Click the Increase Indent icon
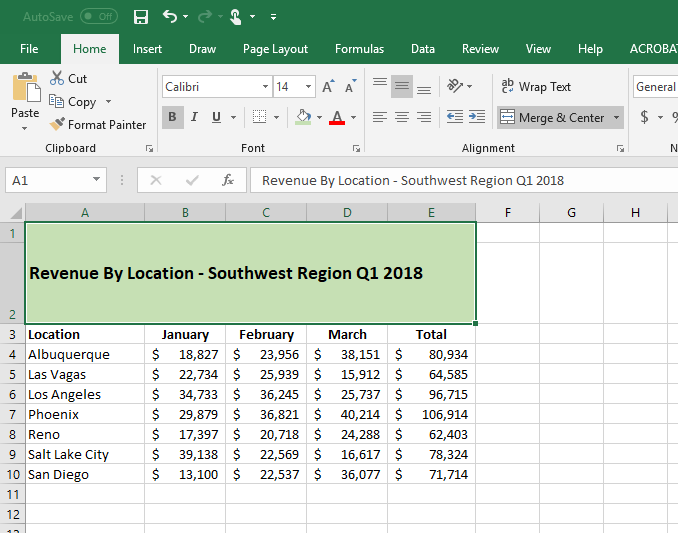678x533 pixels. [x=477, y=117]
